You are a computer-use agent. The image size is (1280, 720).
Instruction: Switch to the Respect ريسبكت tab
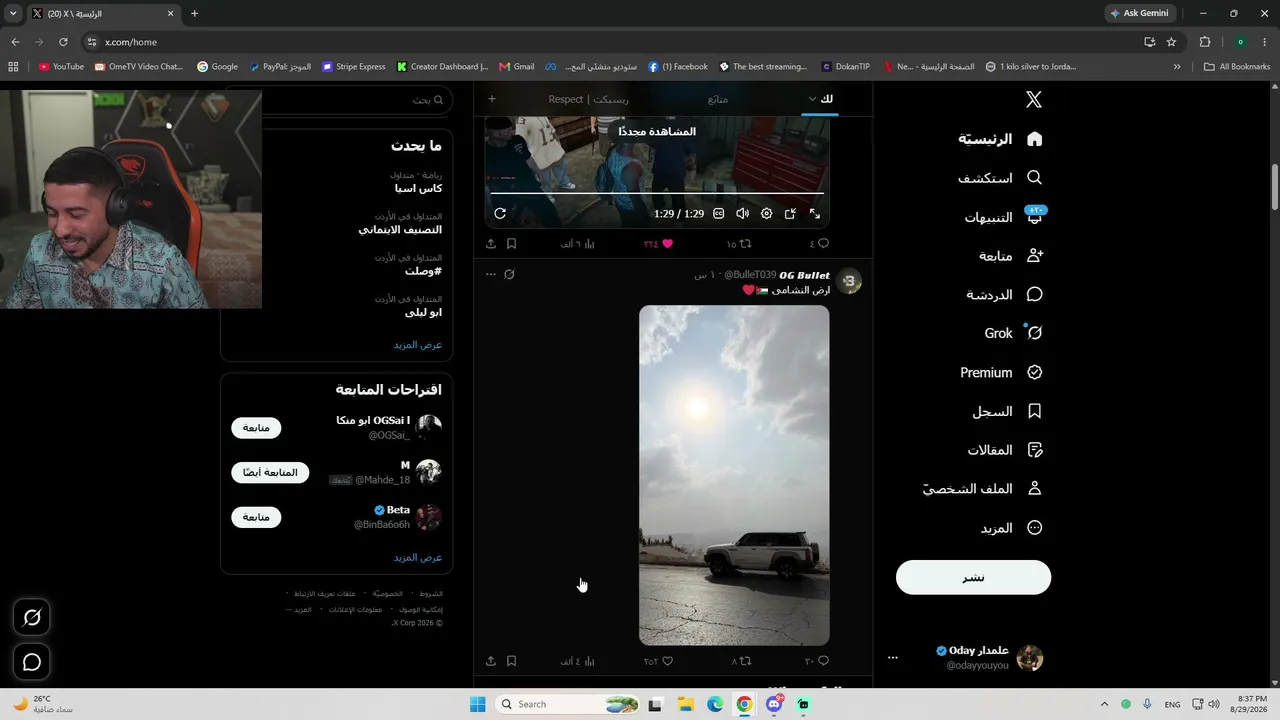click(x=589, y=99)
